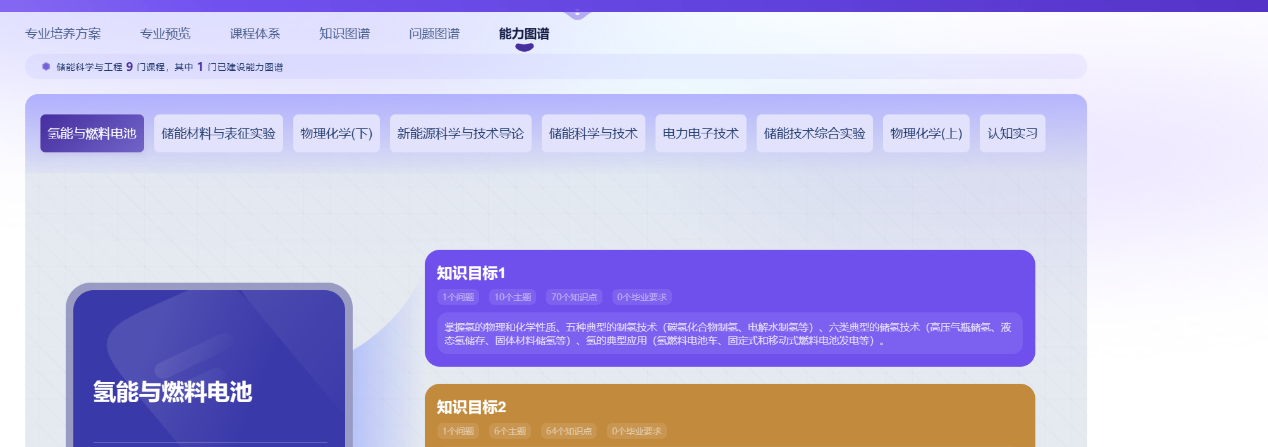The image size is (1268, 447).
Task: Select the 电力电子技术 course chip
Action: 700,133
